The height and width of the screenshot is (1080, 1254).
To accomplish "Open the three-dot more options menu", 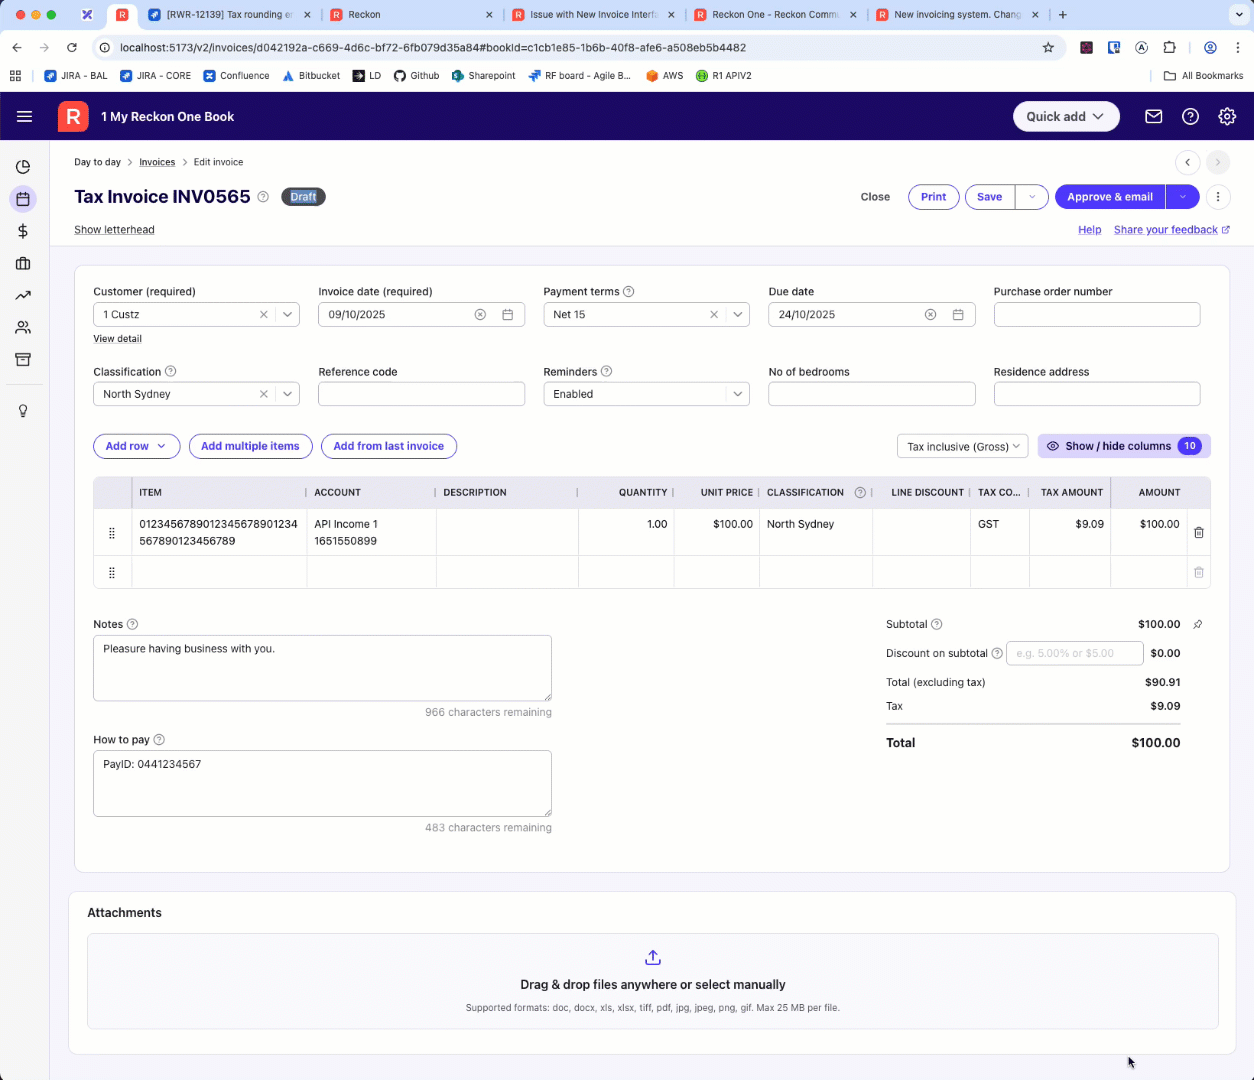I will pyautogui.click(x=1218, y=197).
